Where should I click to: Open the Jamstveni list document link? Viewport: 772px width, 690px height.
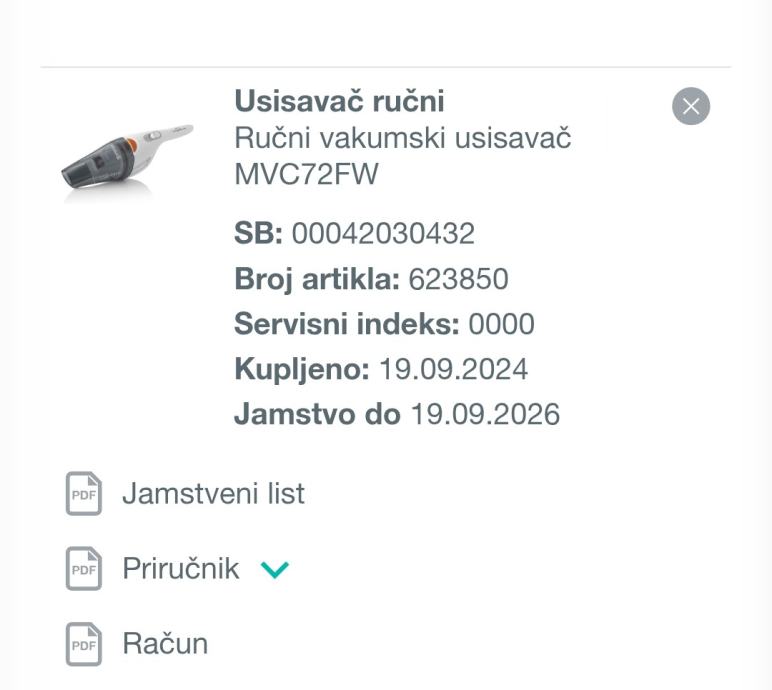click(x=213, y=494)
